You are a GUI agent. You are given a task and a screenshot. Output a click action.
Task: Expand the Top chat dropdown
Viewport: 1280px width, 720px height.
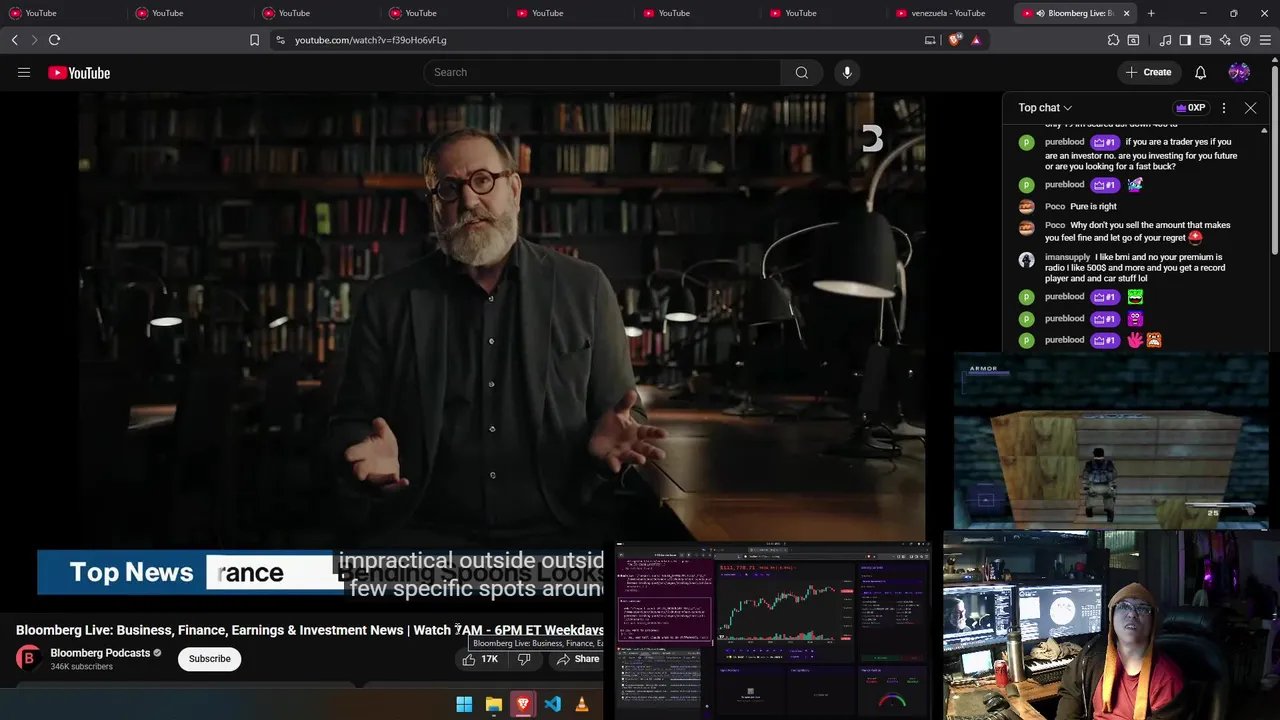point(1045,108)
